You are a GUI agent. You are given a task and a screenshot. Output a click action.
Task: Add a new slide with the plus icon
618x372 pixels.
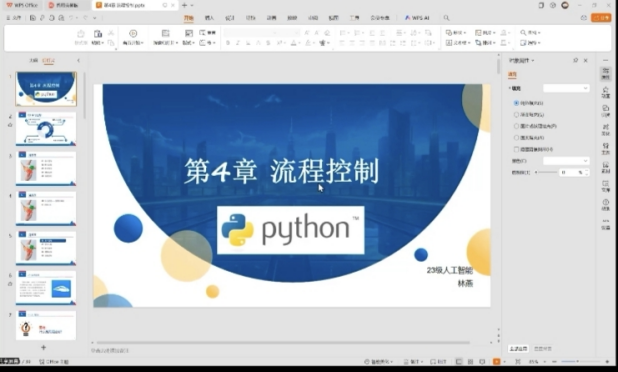[x=43, y=348]
